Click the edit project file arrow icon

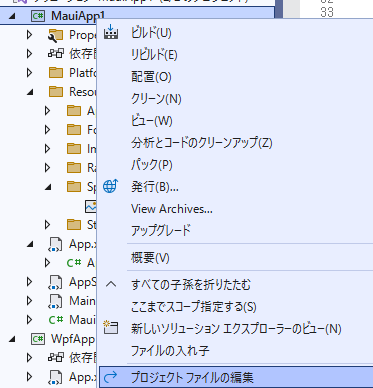(110, 377)
